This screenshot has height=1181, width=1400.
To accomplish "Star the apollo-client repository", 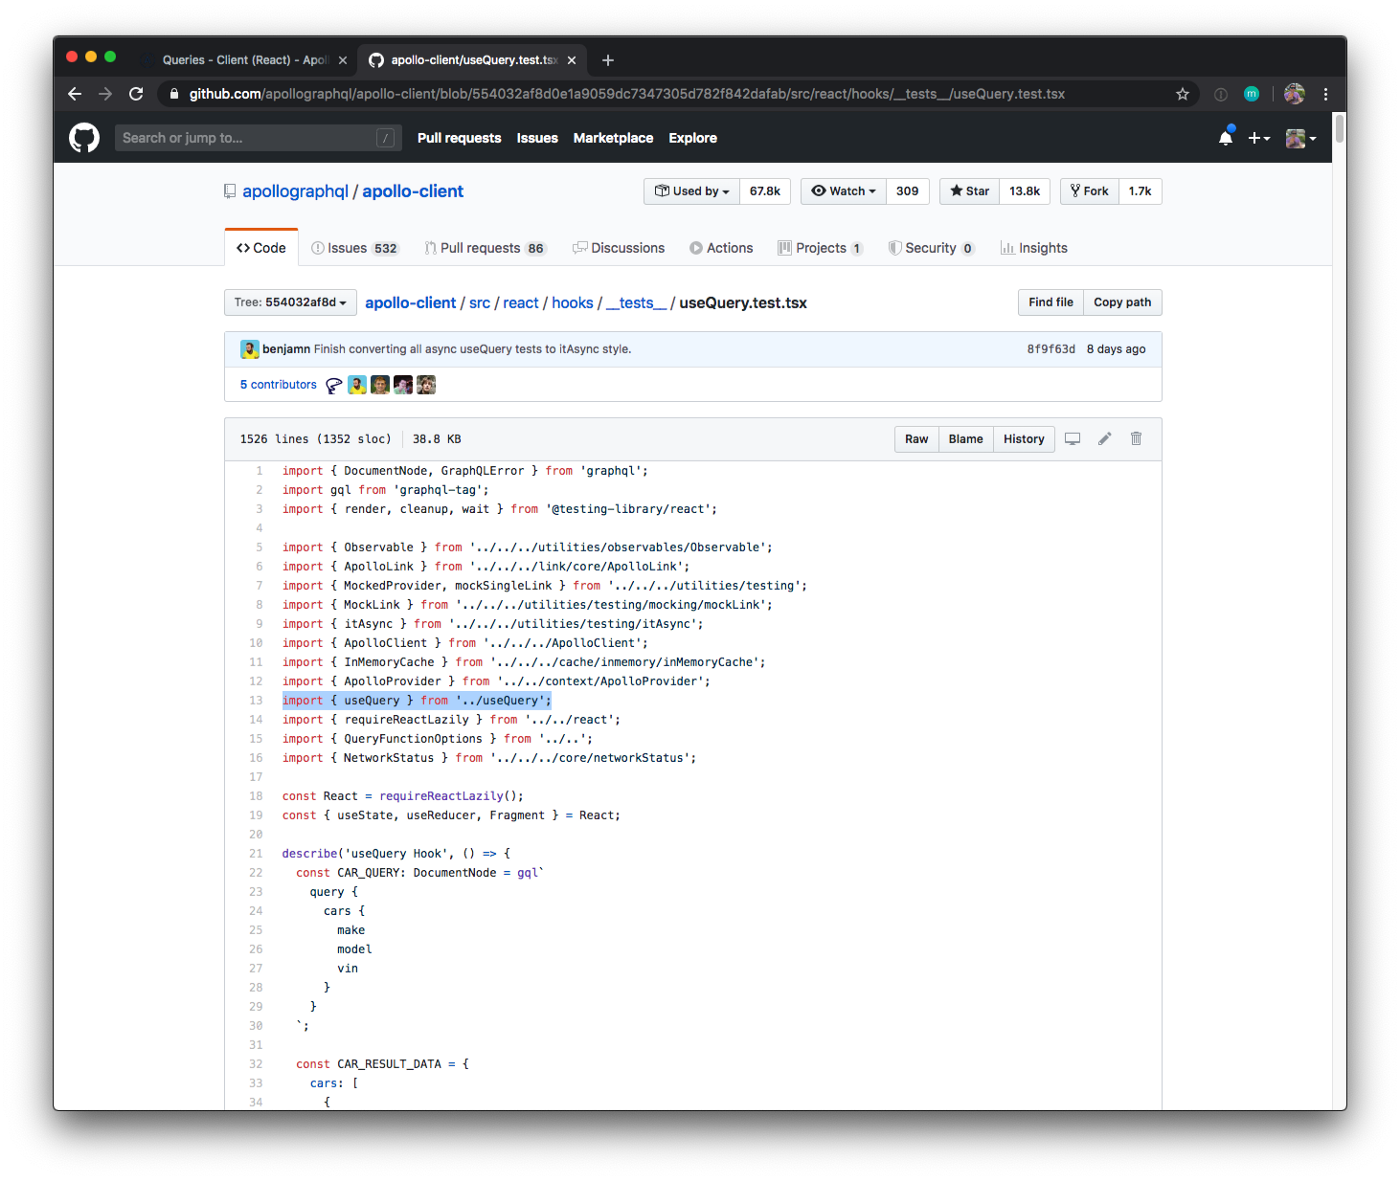I will point(970,191).
